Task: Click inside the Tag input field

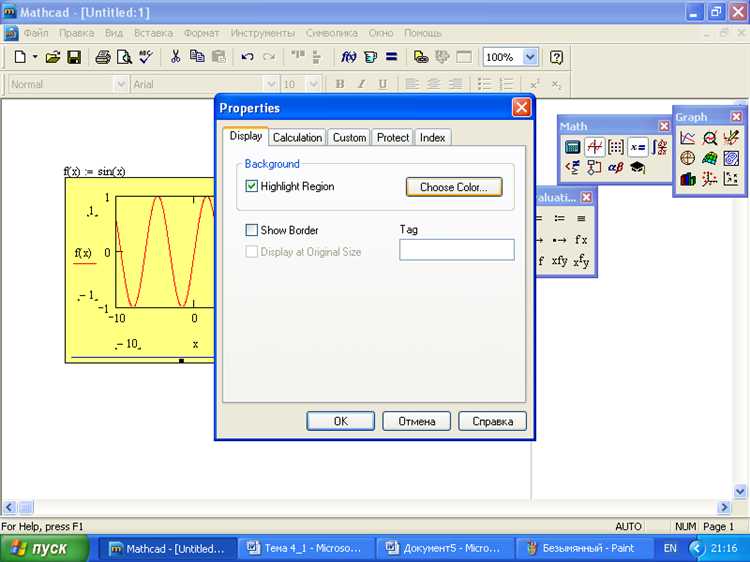Action: (x=457, y=250)
